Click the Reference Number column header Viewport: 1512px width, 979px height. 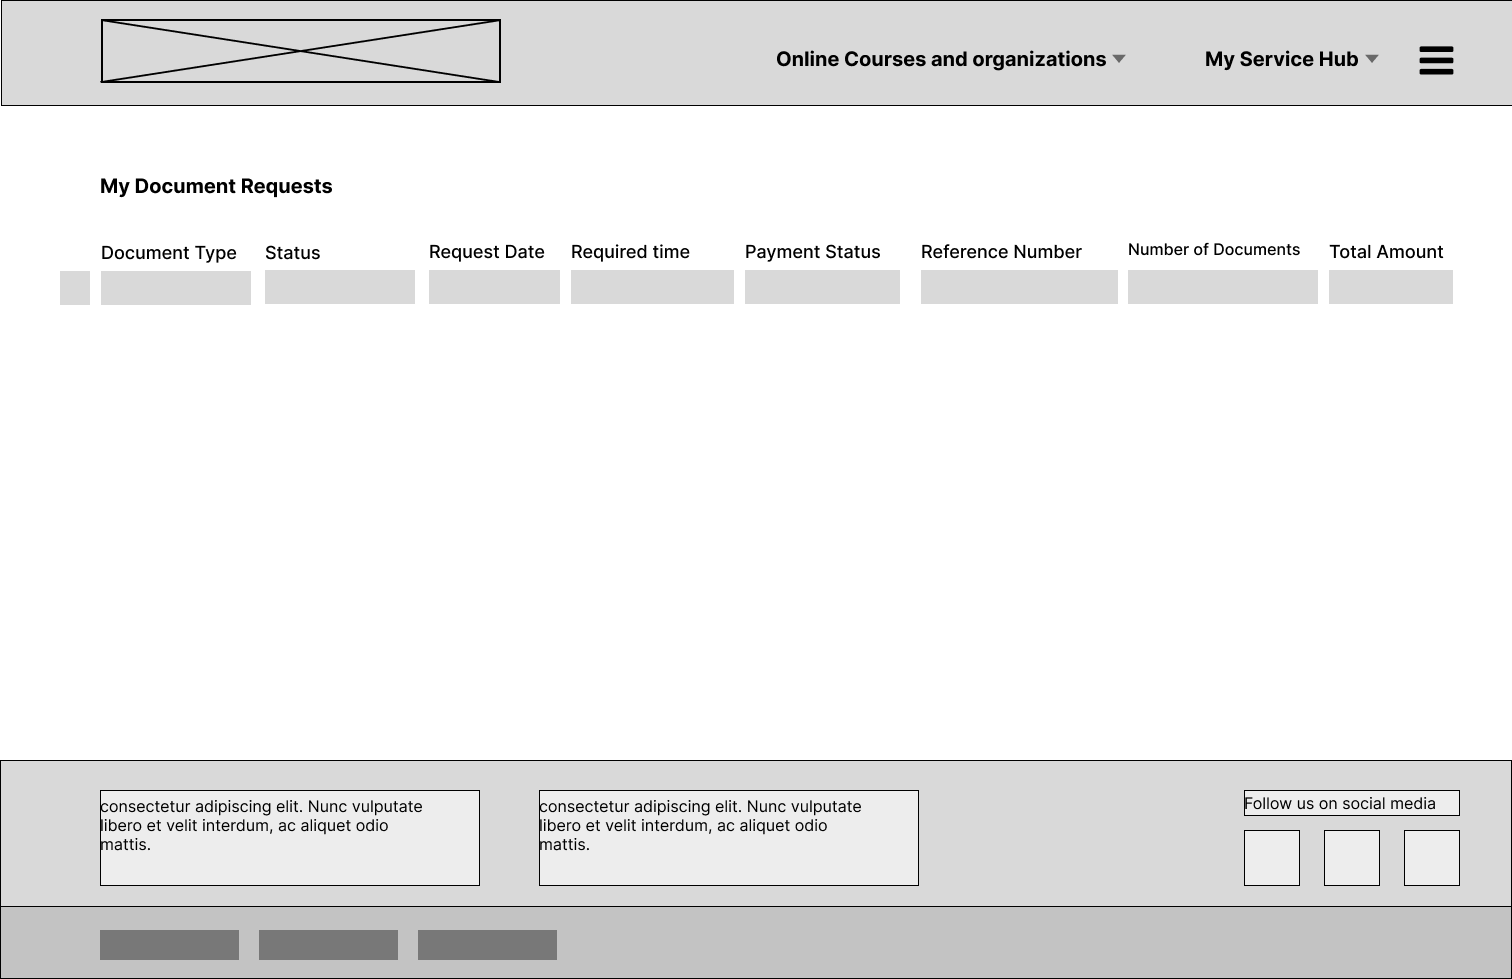(1001, 252)
